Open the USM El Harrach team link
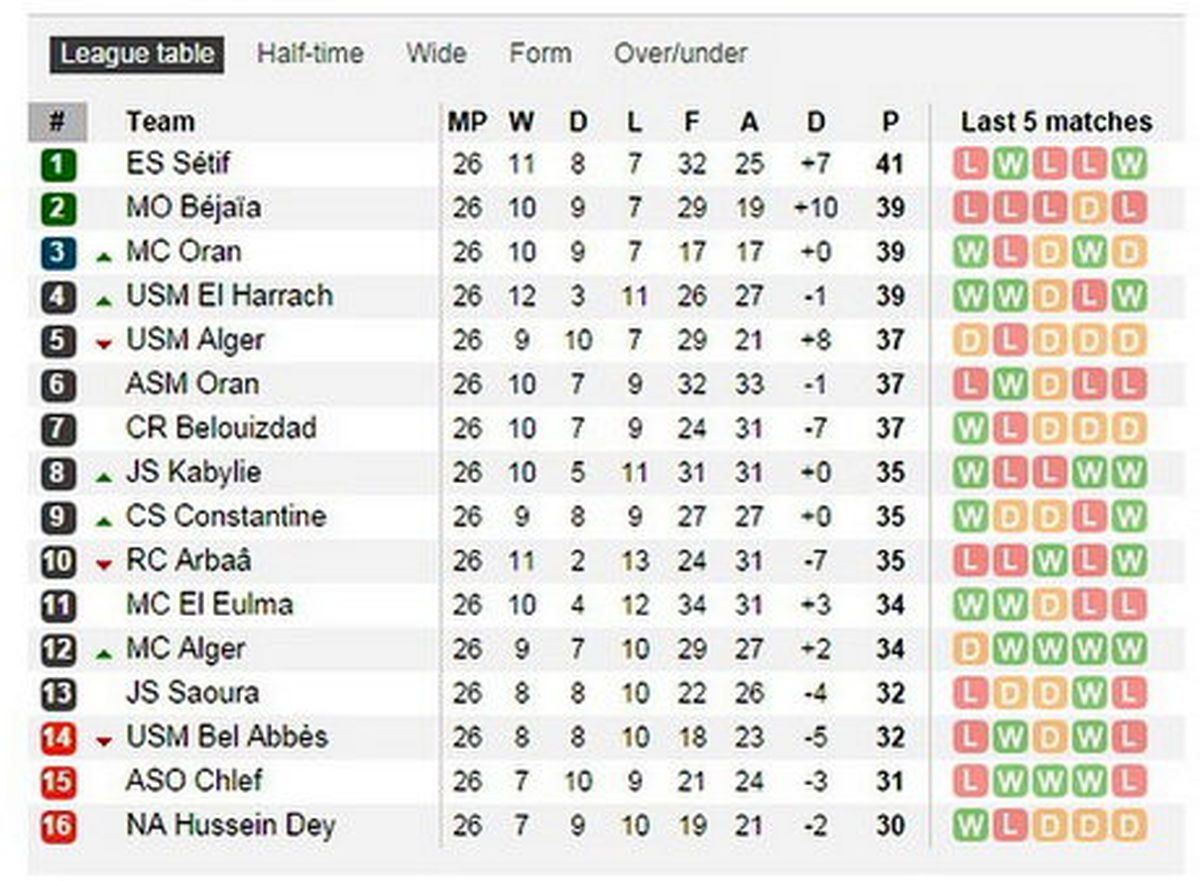The image size is (1200, 881). [x=229, y=296]
